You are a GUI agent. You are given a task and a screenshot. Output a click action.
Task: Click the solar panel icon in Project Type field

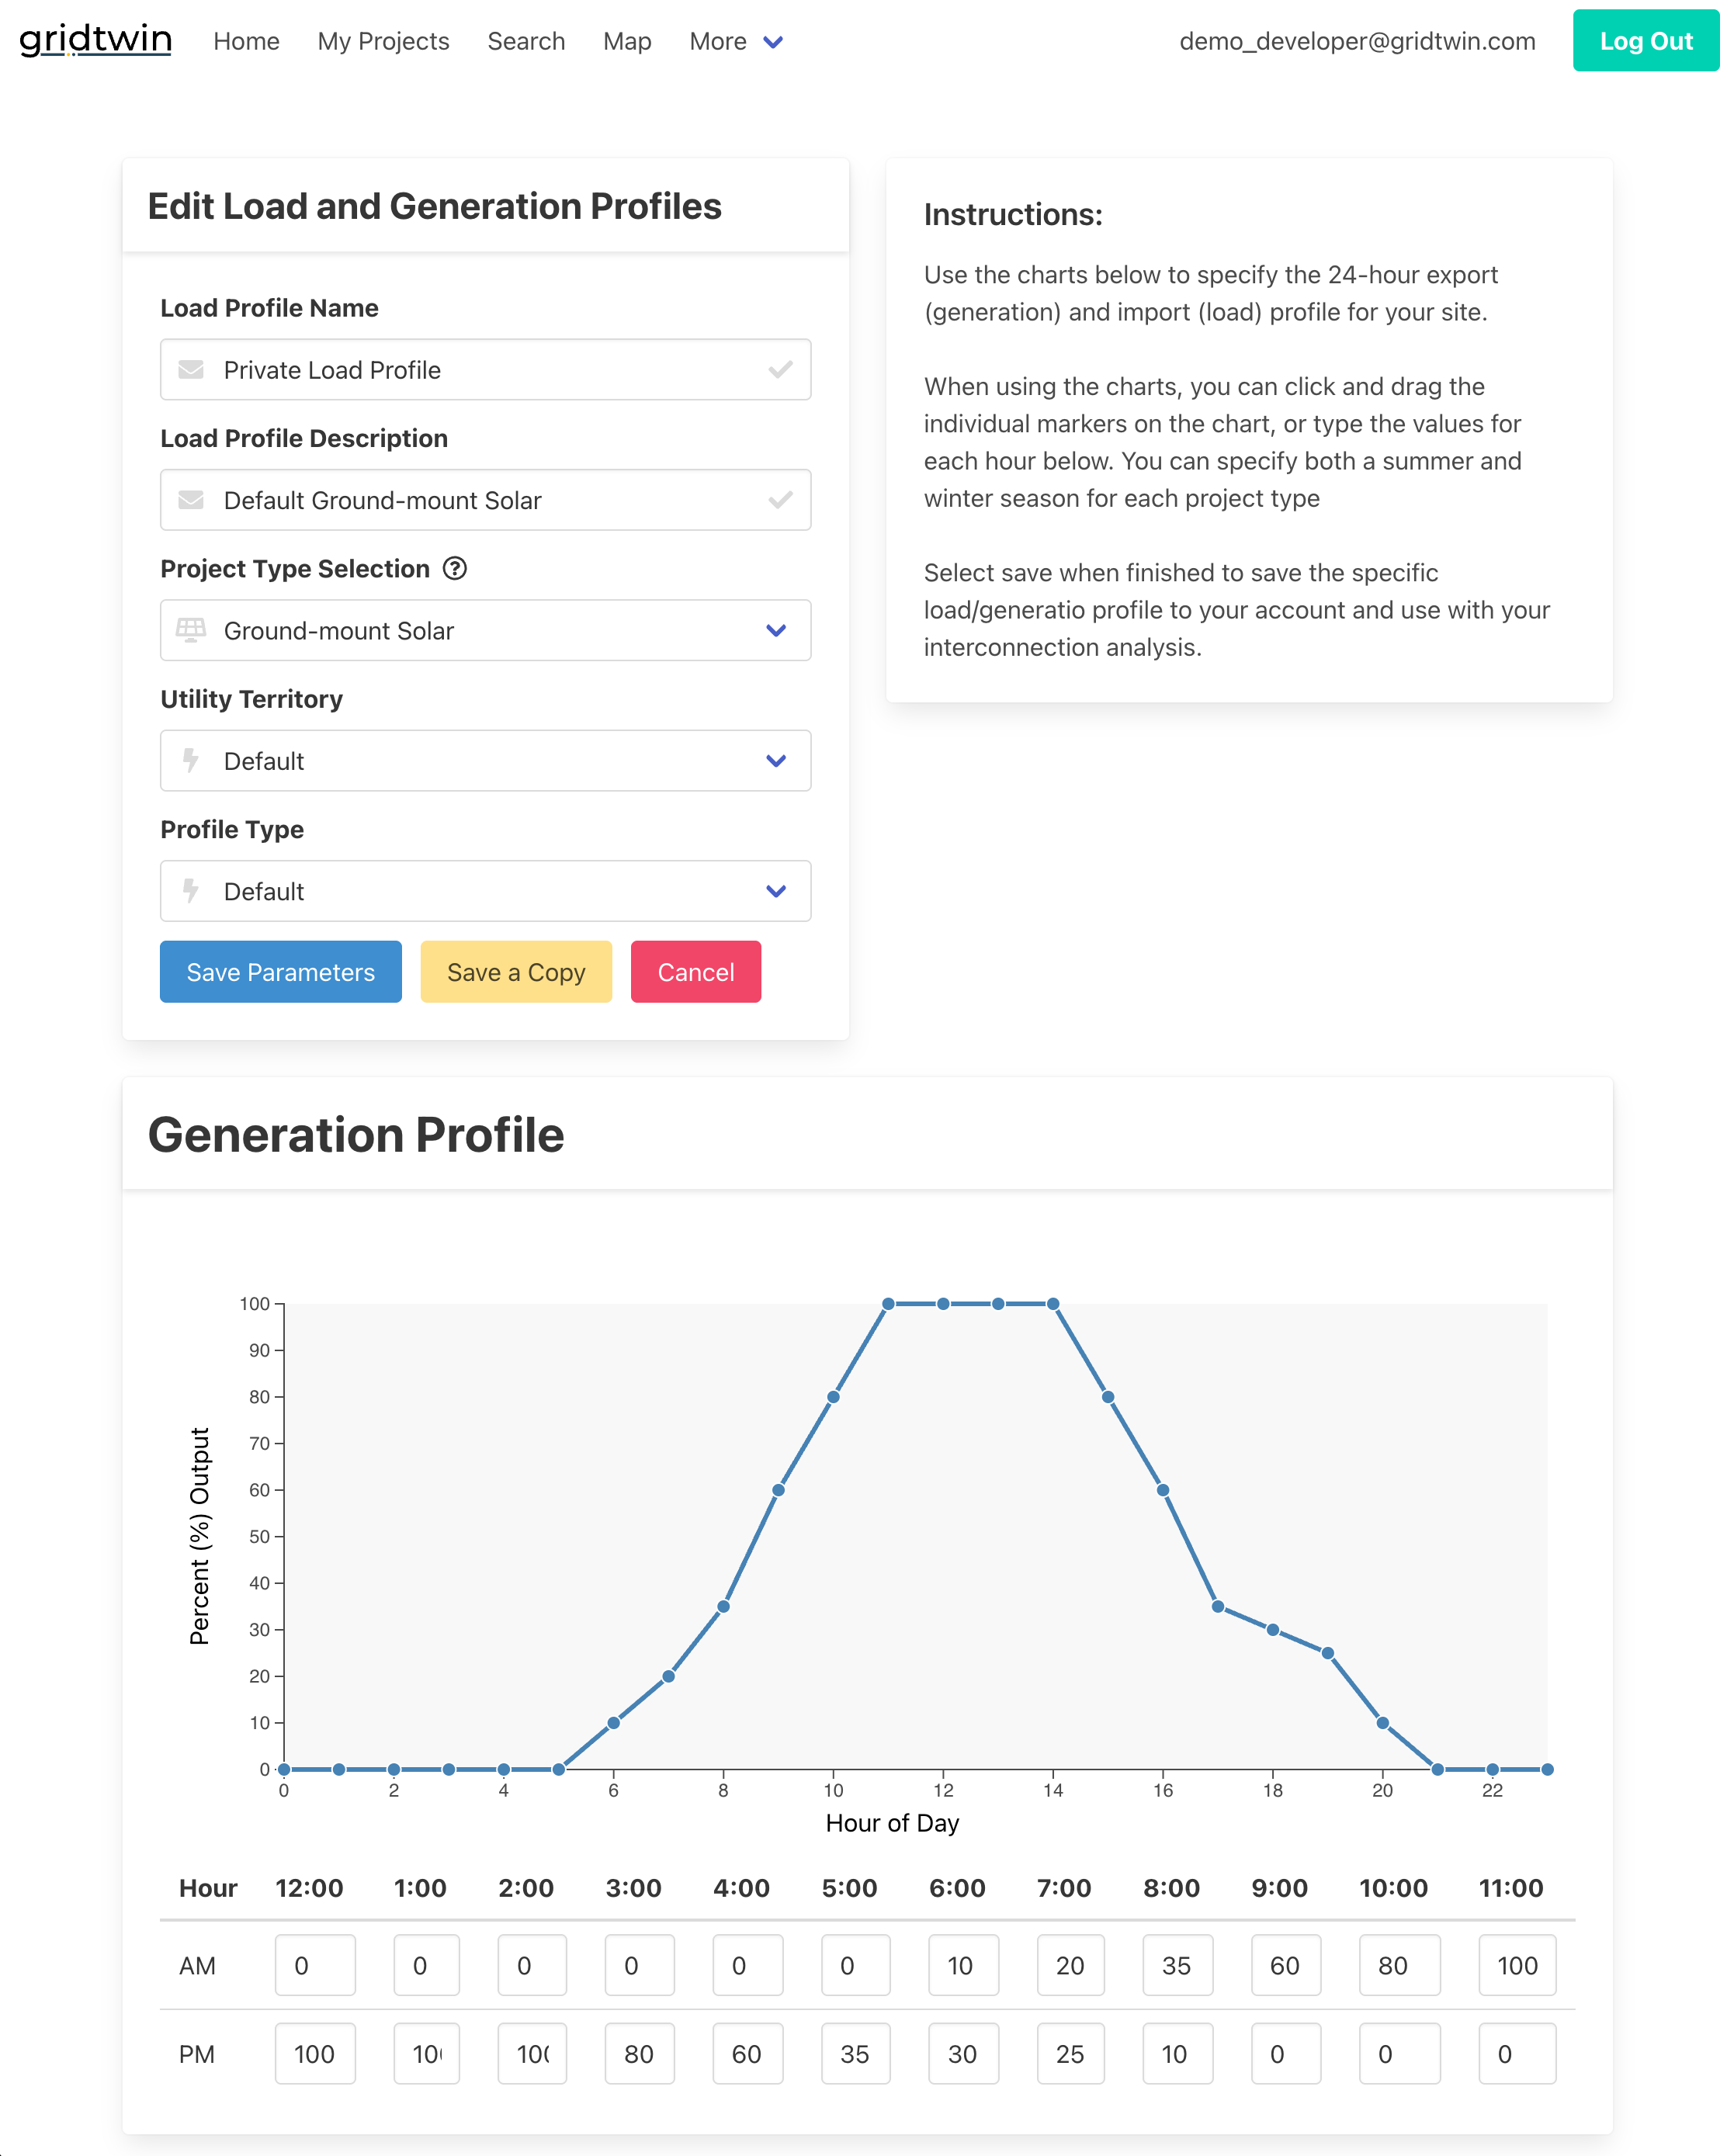coord(191,630)
